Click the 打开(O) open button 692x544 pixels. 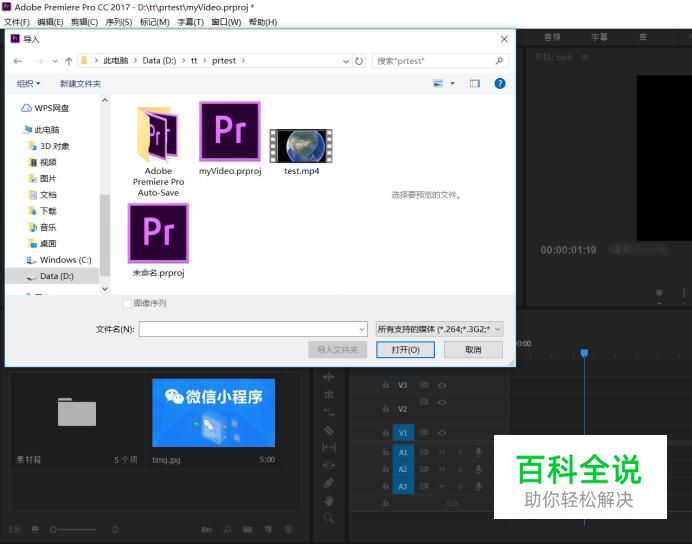click(x=405, y=350)
